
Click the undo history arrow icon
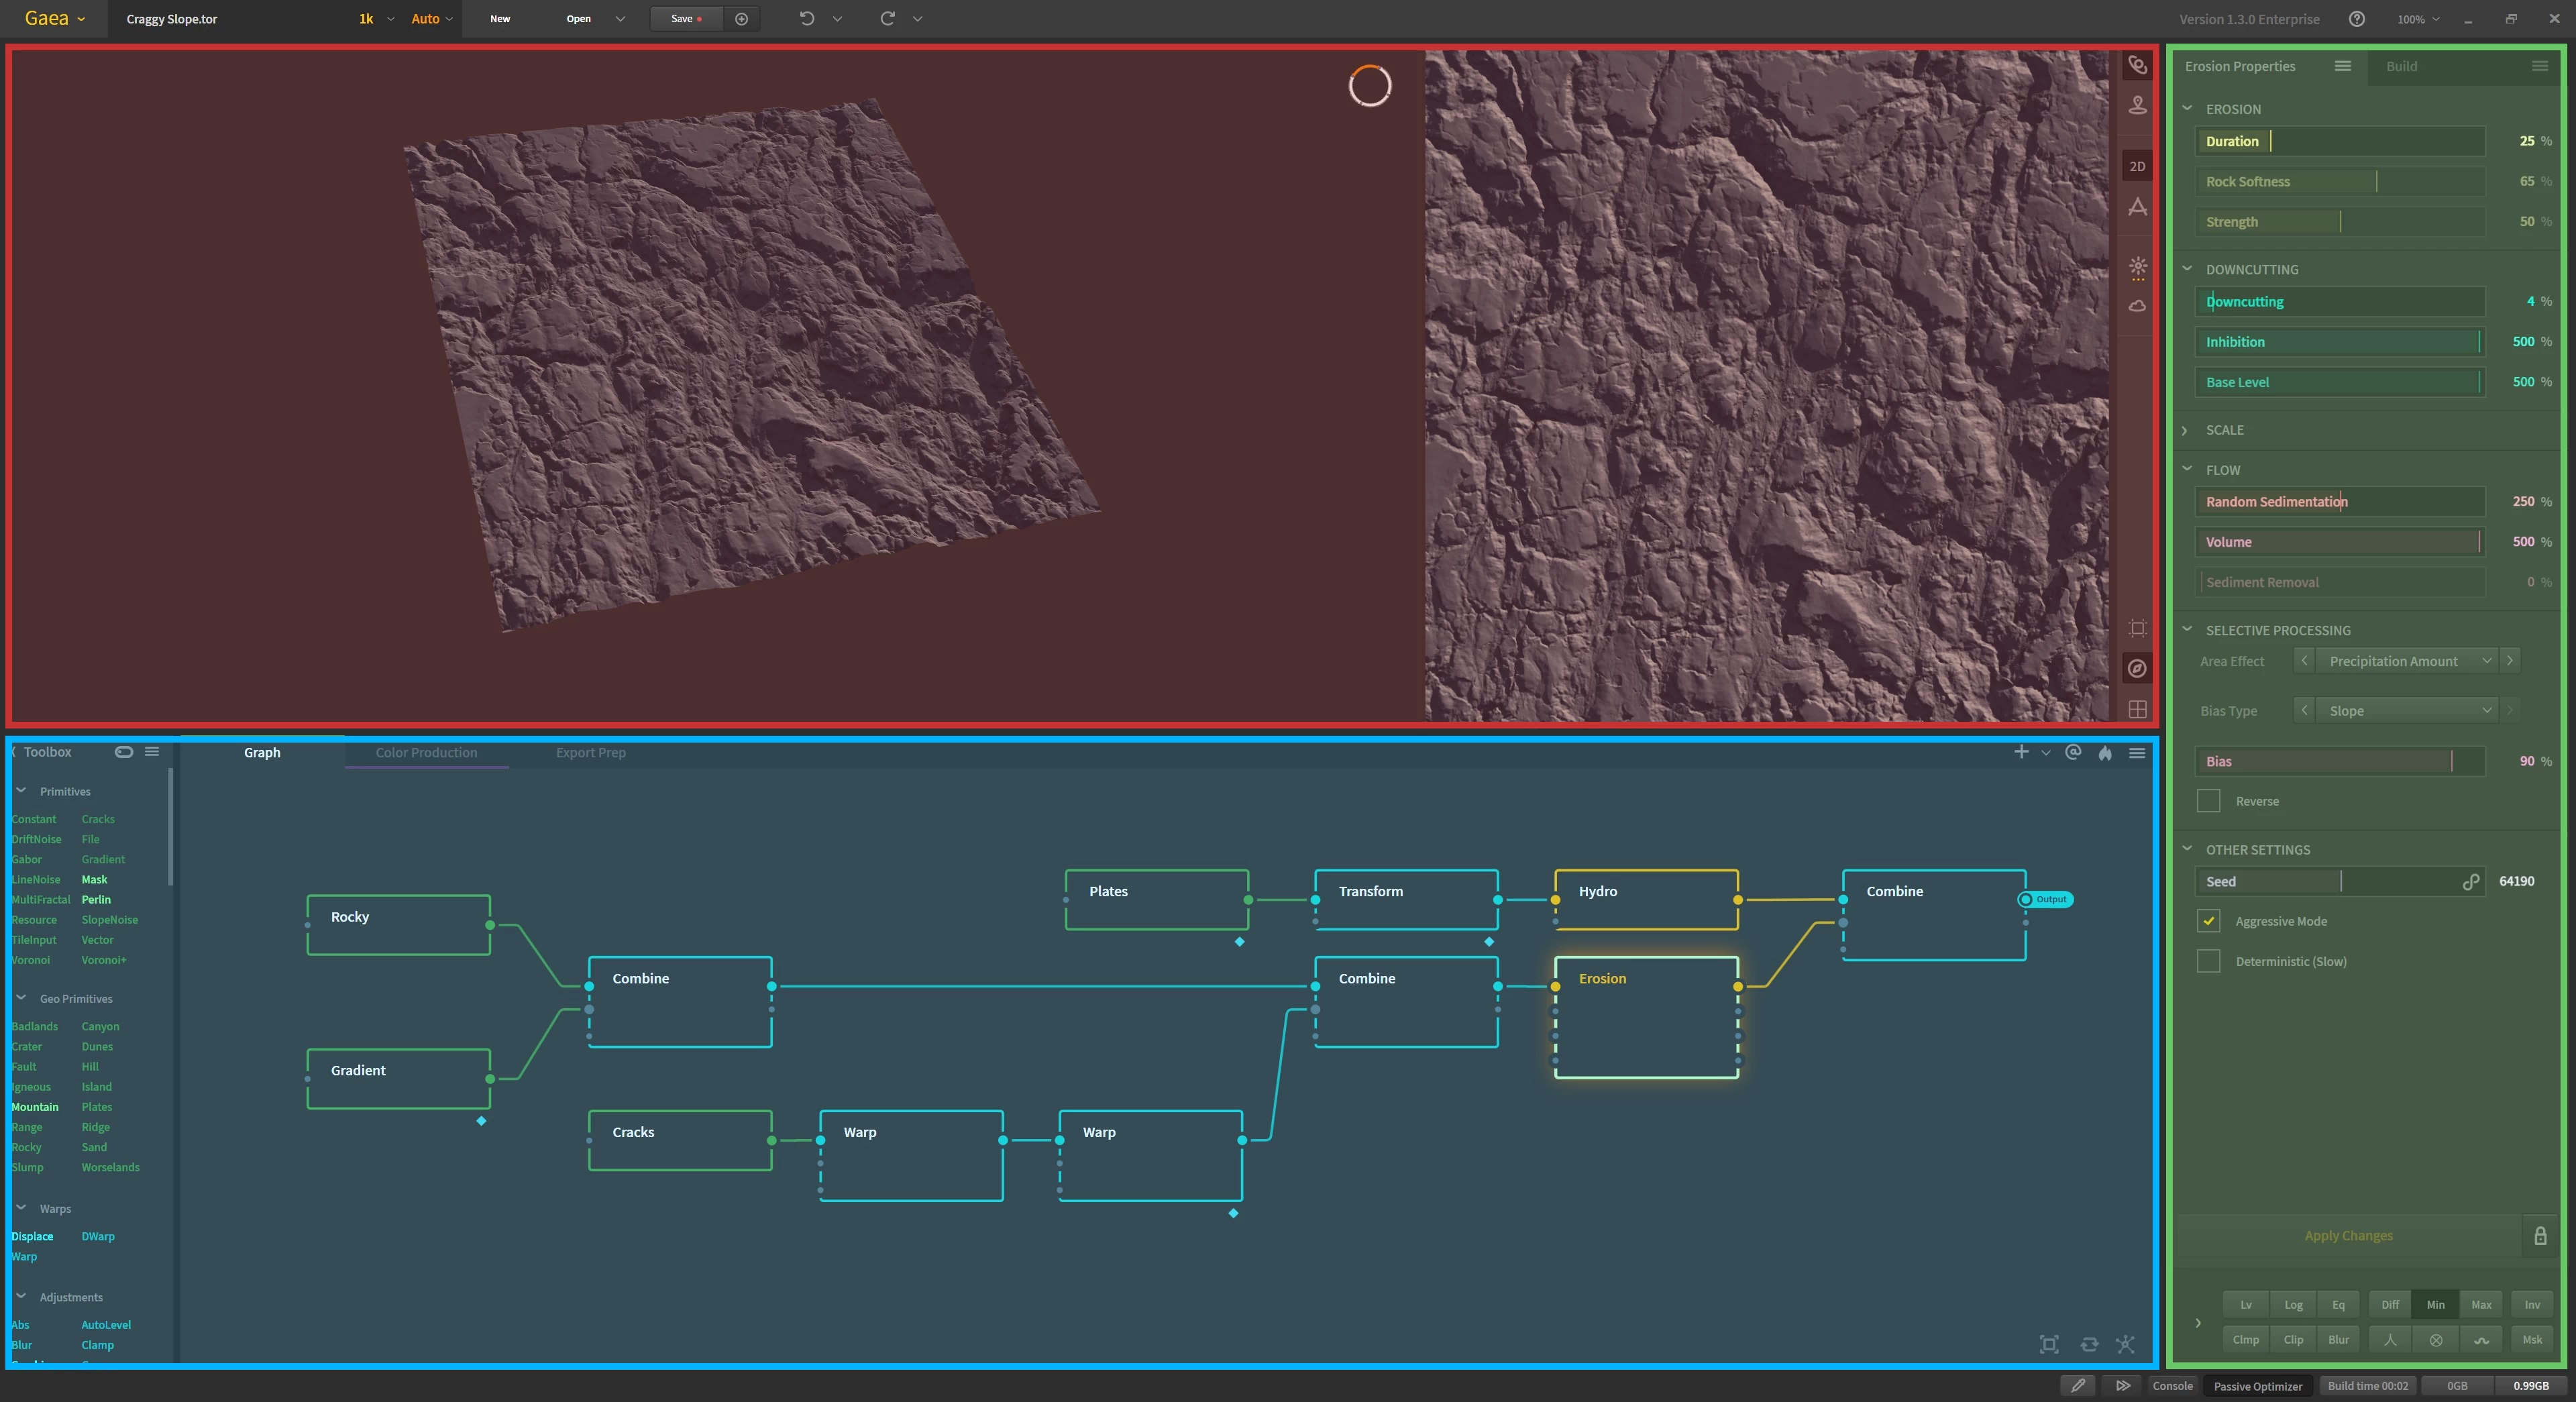837,19
